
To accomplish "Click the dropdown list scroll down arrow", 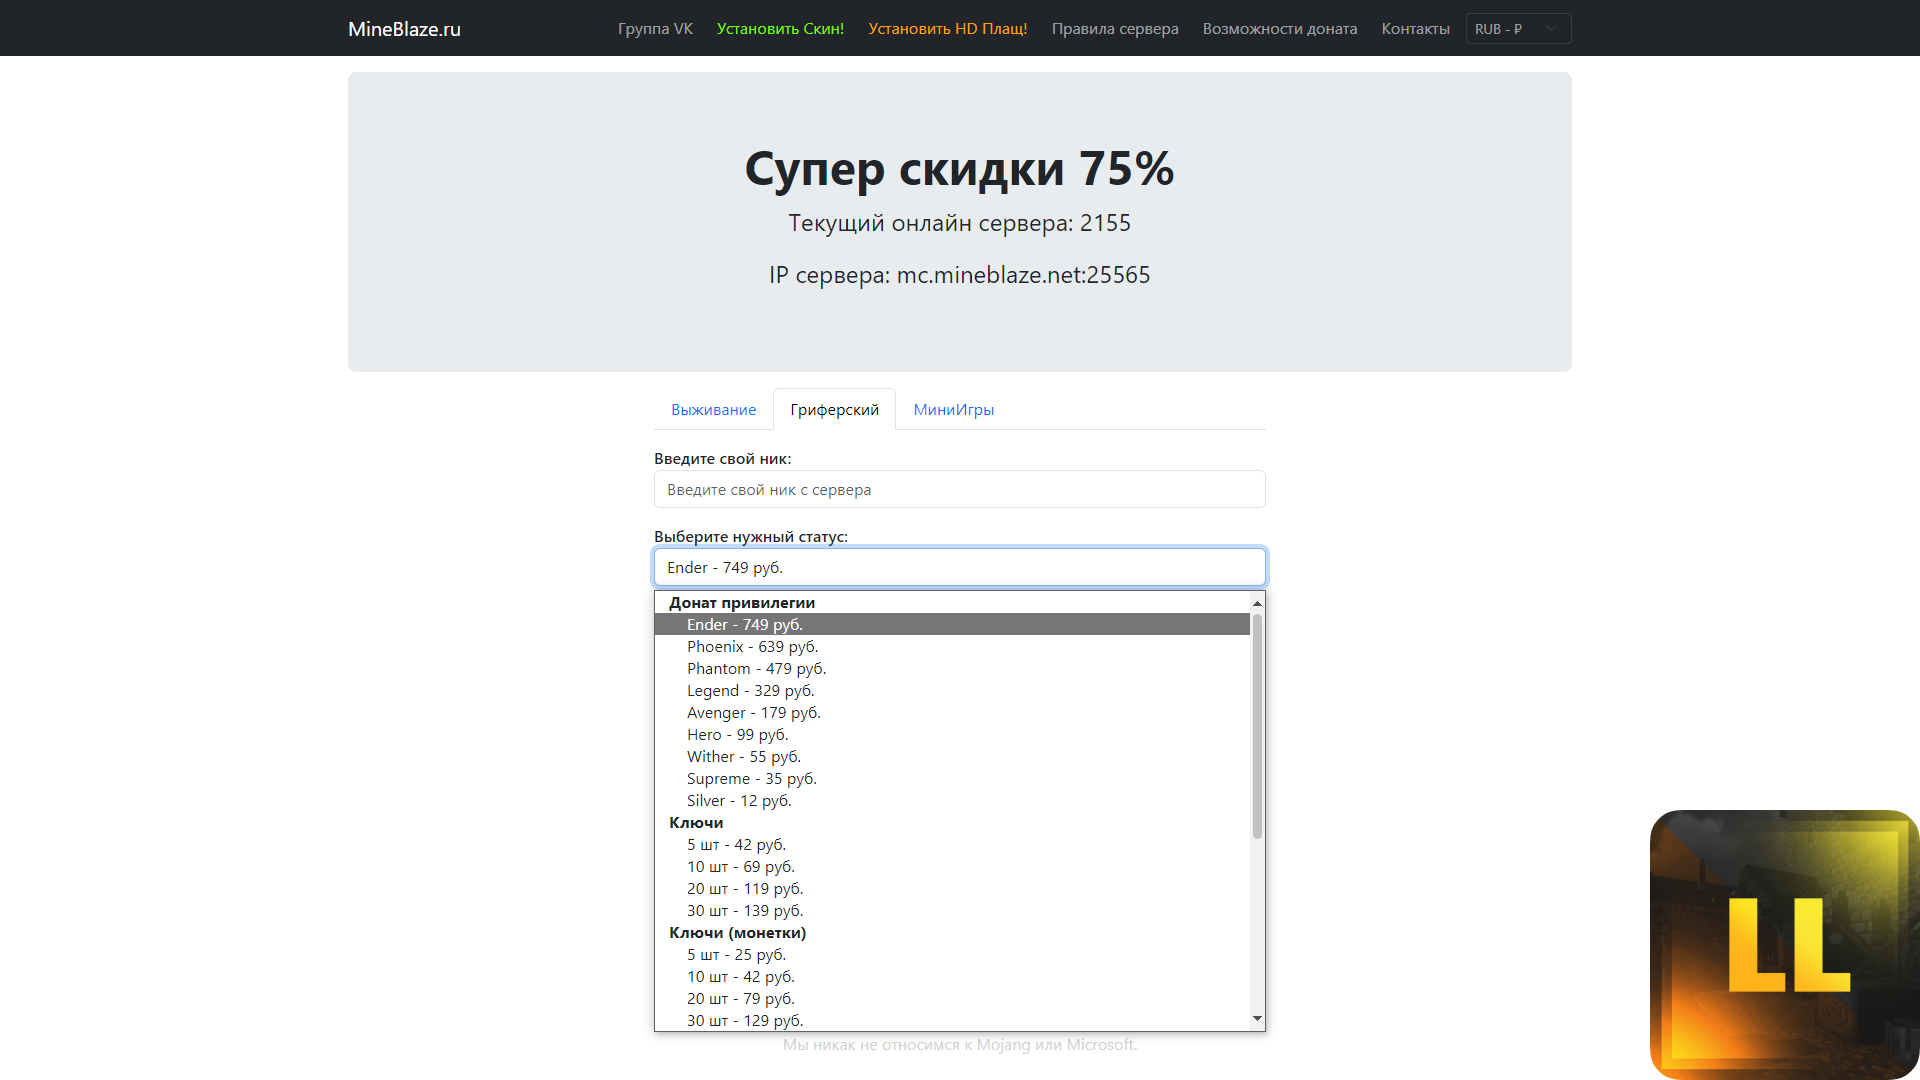I will (1257, 1019).
